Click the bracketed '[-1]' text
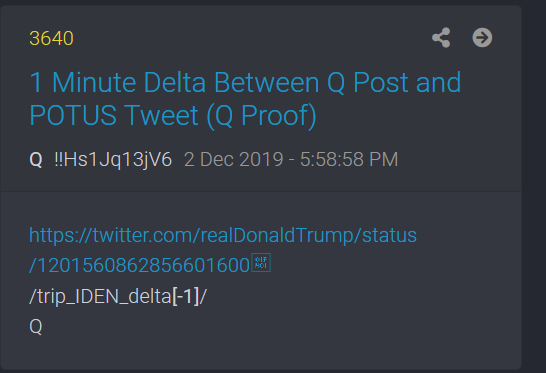The width and height of the screenshot is (546, 373). point(186,296)
